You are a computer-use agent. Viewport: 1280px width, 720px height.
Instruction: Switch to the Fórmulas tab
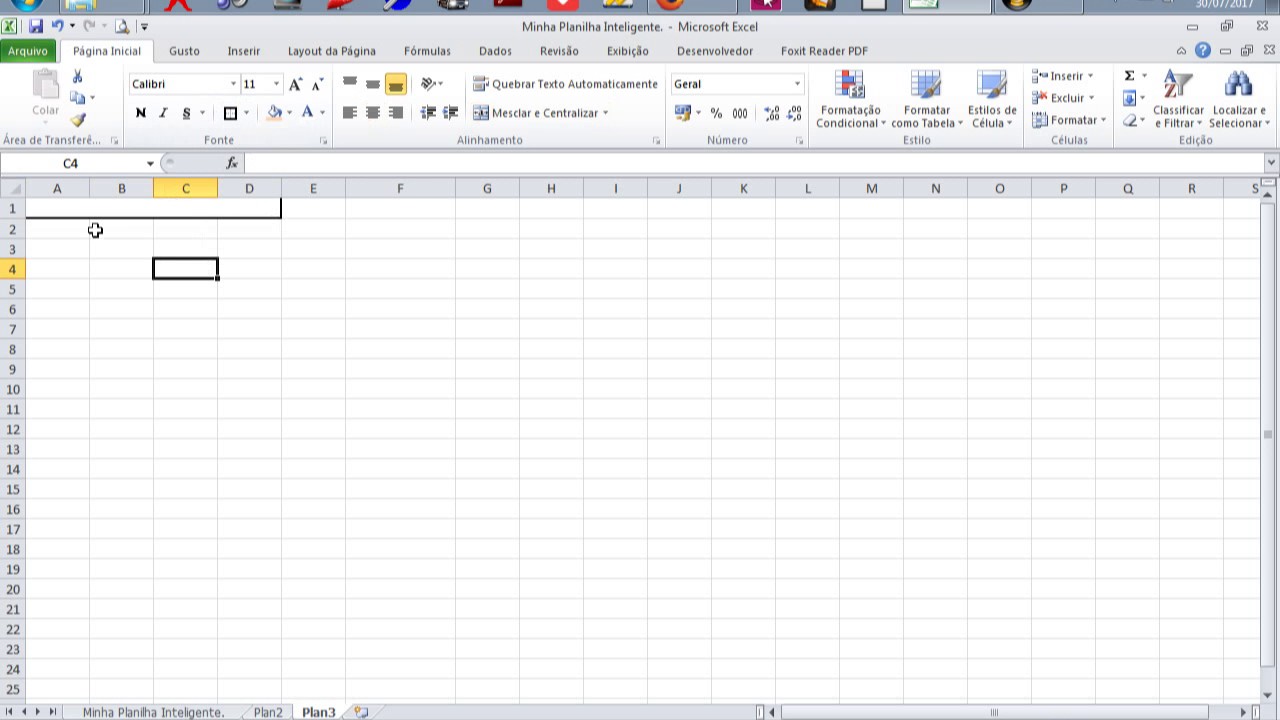coord(427,51)
